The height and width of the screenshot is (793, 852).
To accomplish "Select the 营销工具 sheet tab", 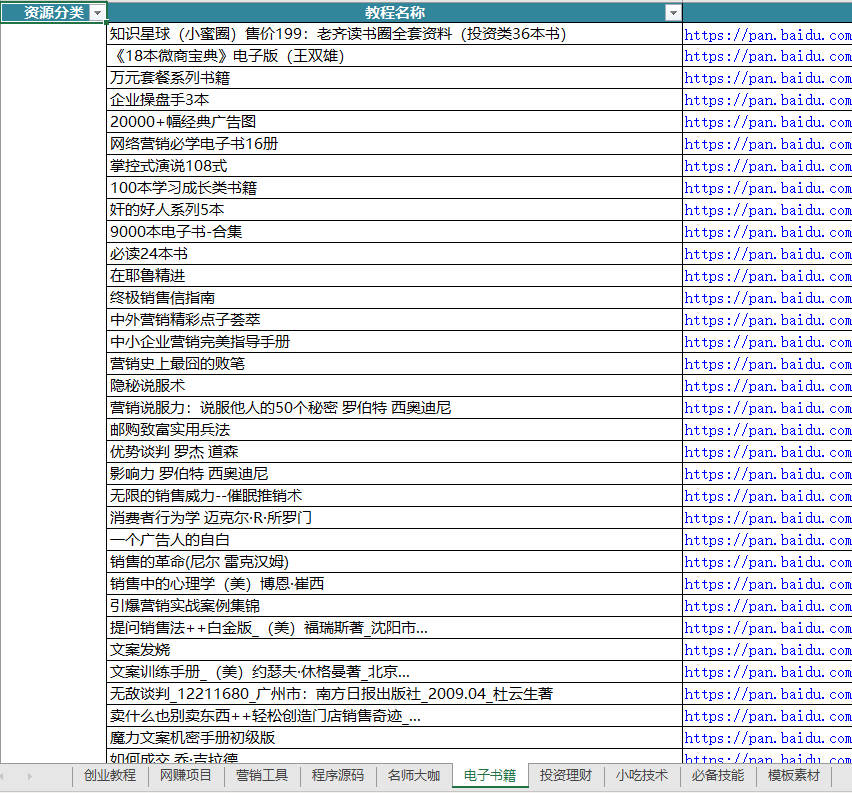I will click(x=261, y=775).
